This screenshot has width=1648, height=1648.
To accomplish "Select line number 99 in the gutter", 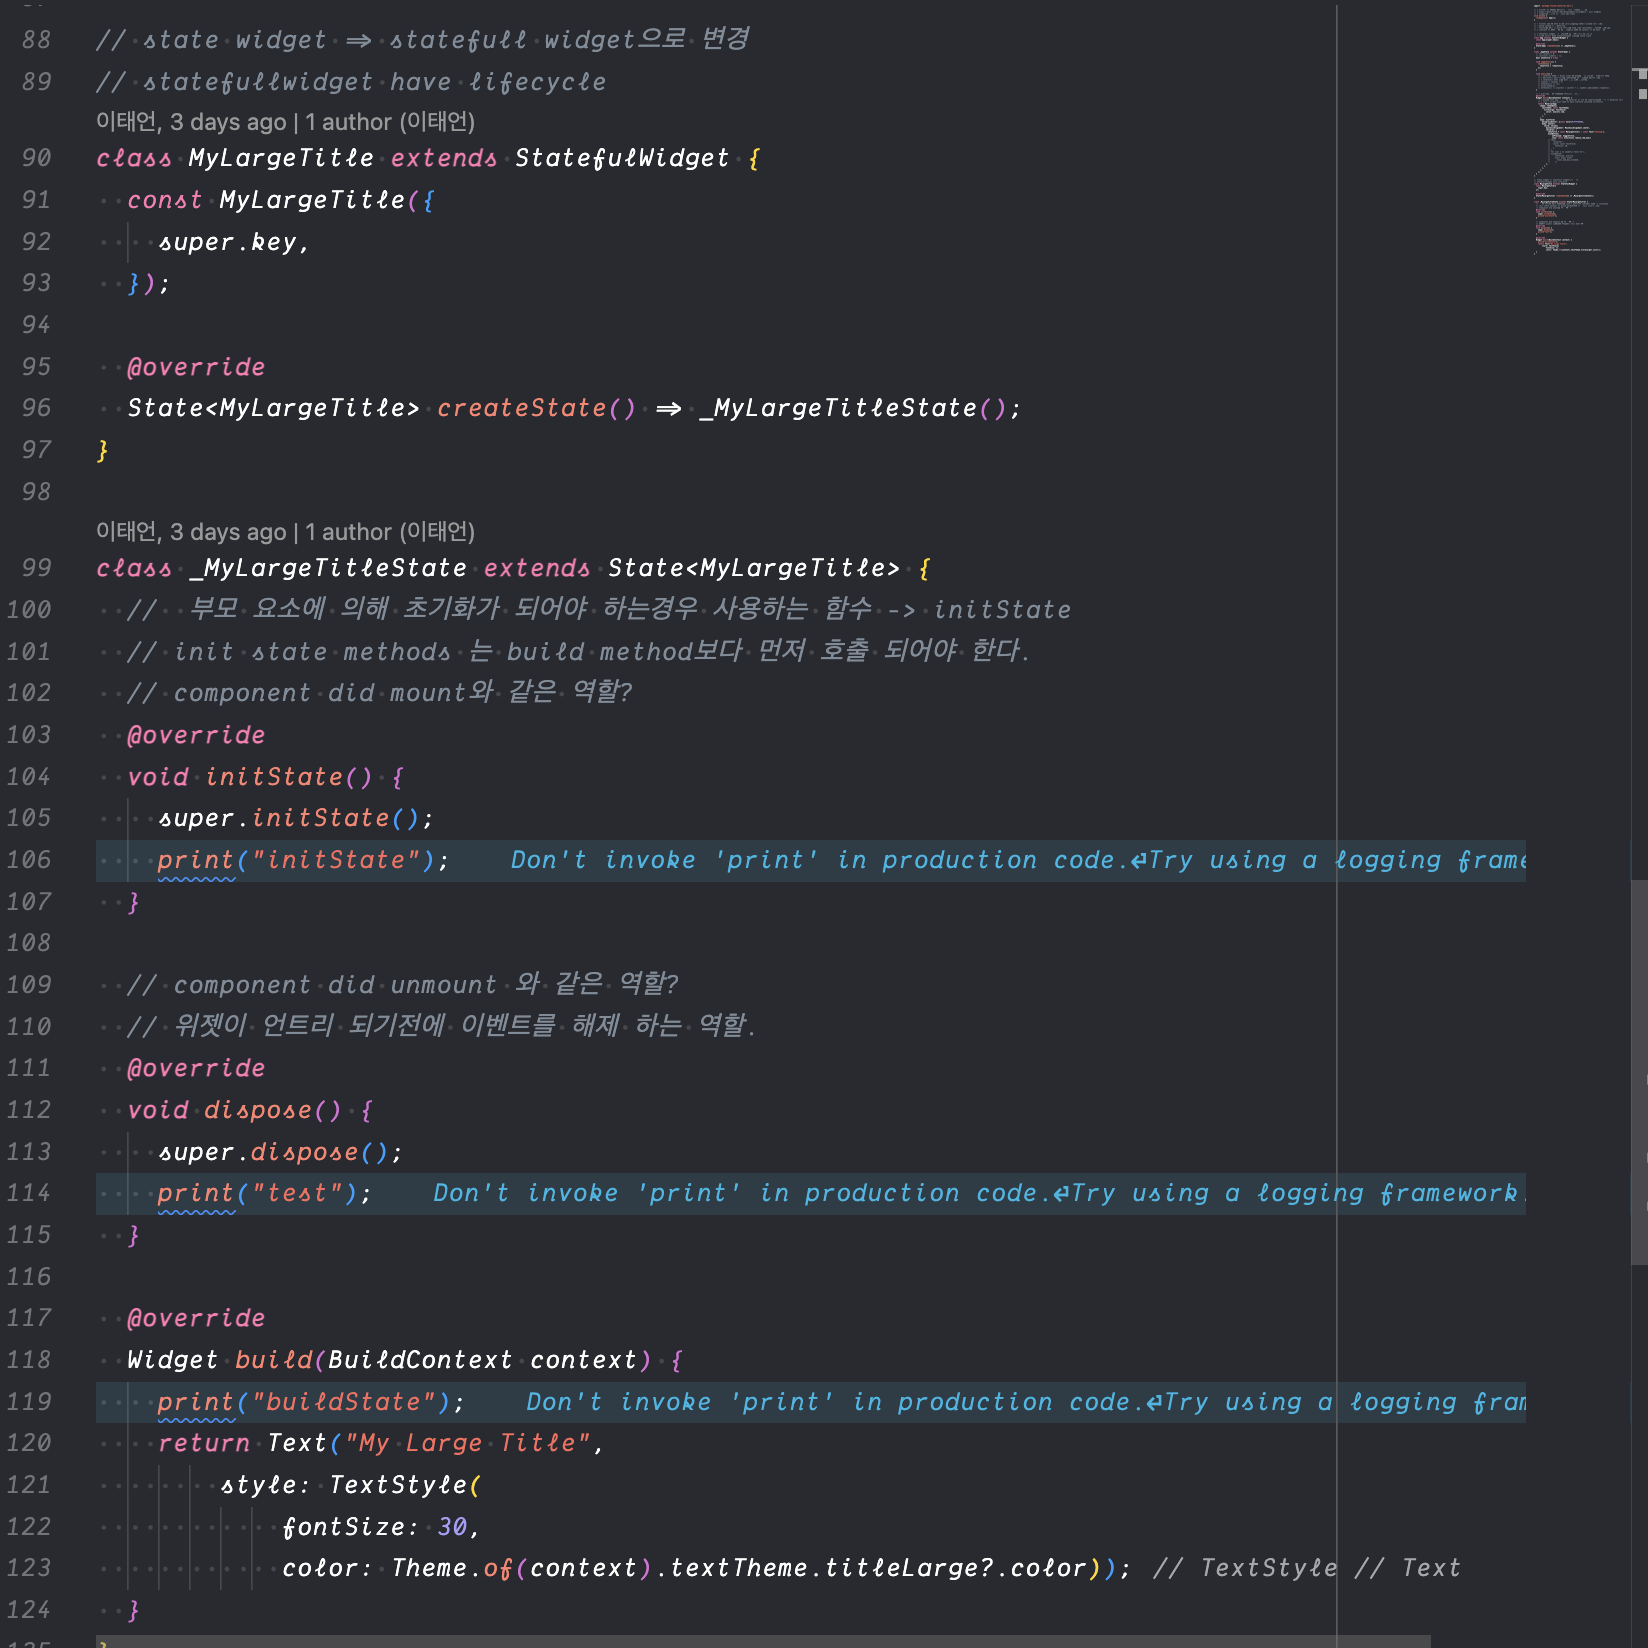I will tap(36, 568).
